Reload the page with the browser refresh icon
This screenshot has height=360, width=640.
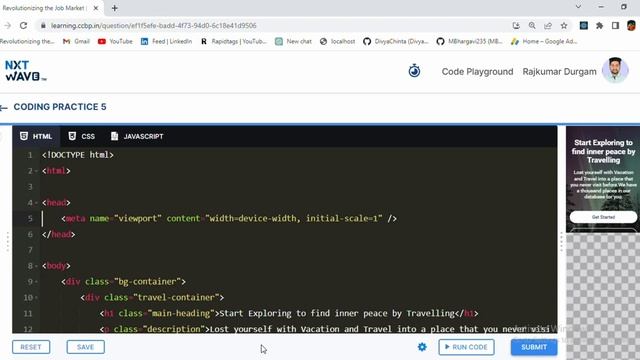coord(23,25)
